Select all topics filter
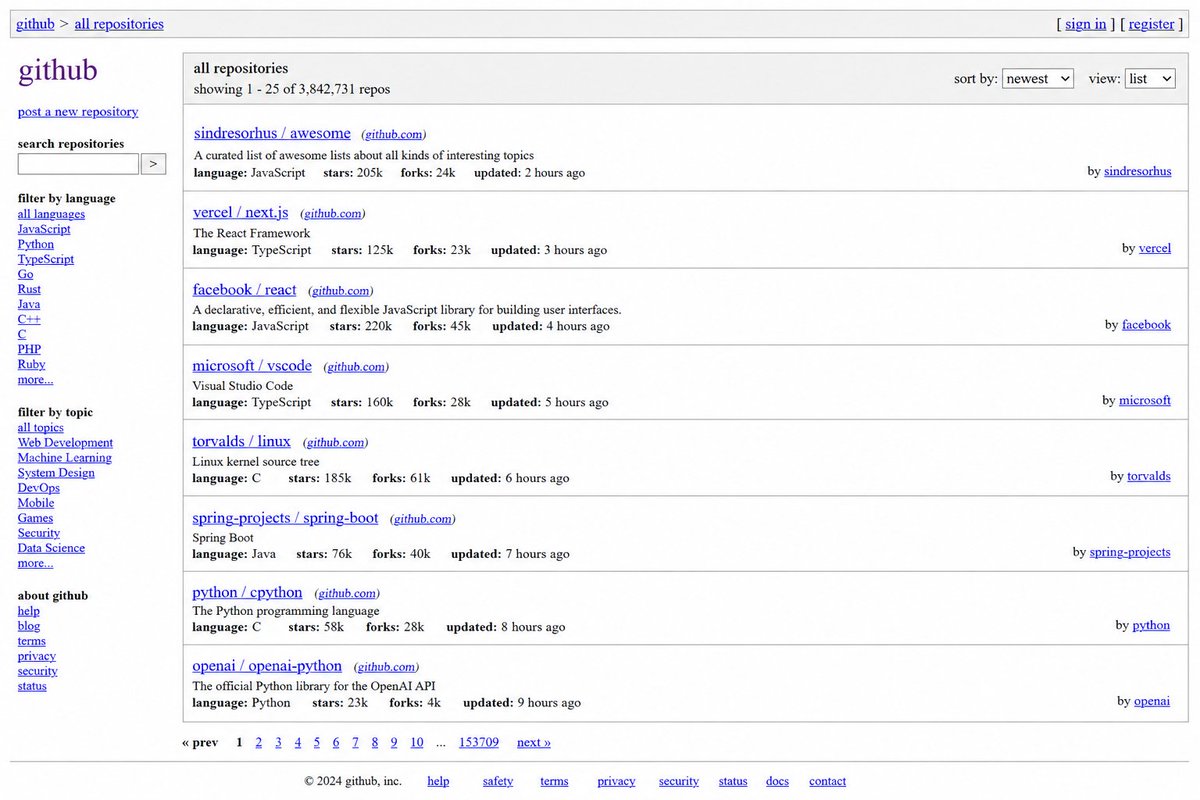 pyautogui.click(x=41, y=428)
